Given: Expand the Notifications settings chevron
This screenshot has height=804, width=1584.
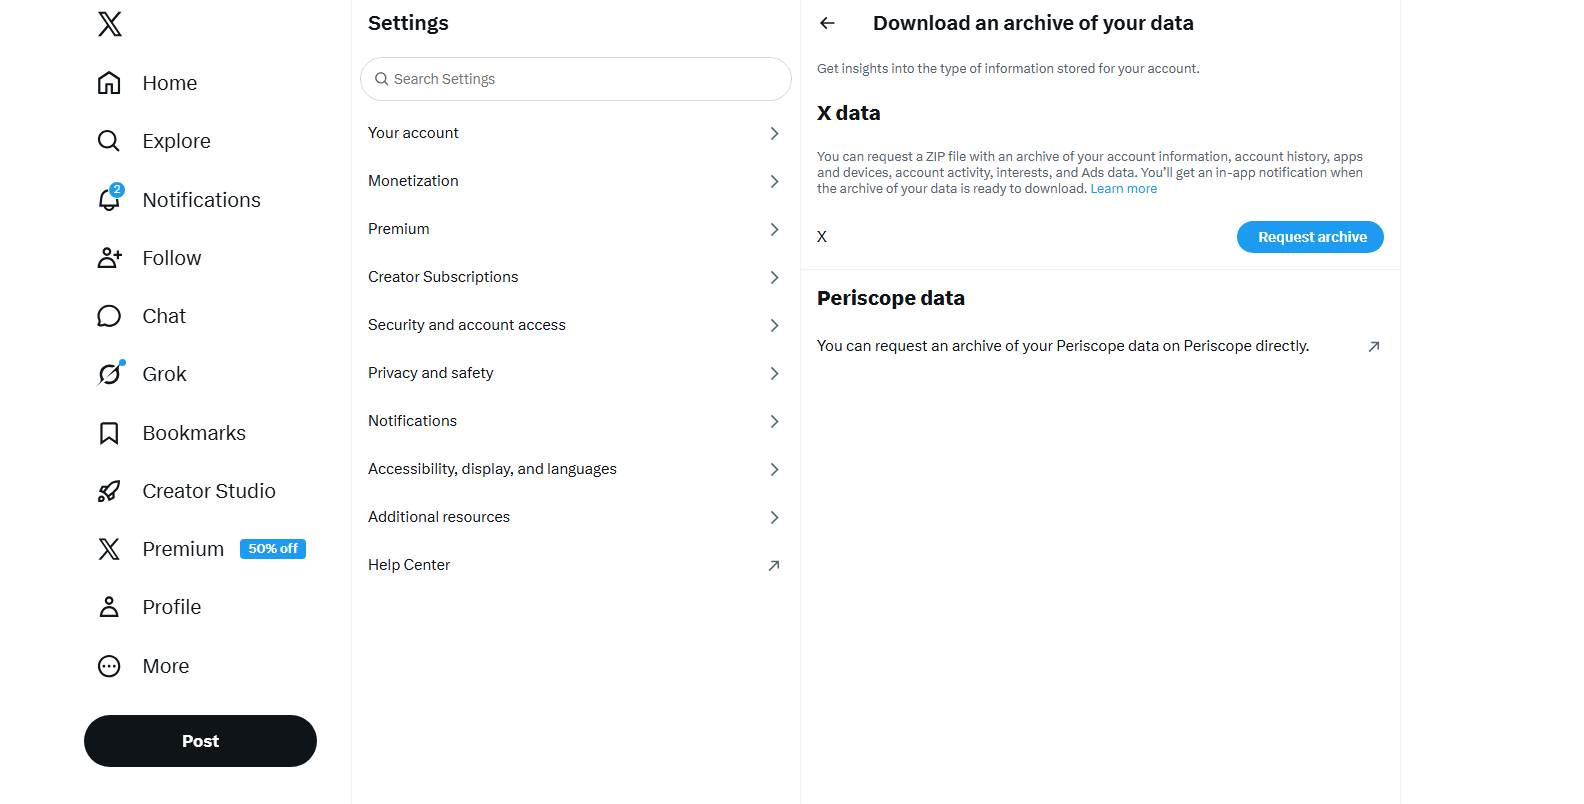Looking at the screenshot, I should 774,421.
